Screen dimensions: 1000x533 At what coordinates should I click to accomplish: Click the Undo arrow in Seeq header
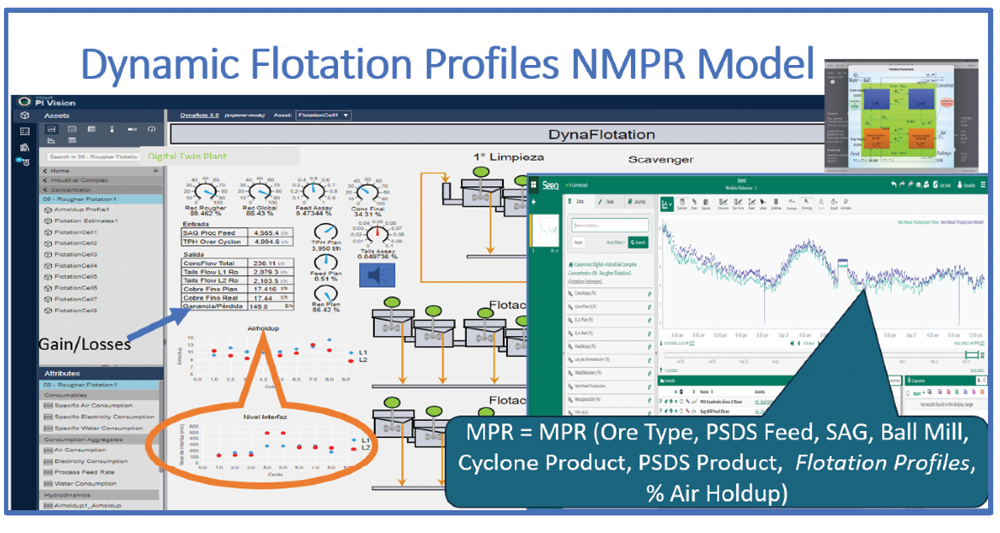point(894,184)
